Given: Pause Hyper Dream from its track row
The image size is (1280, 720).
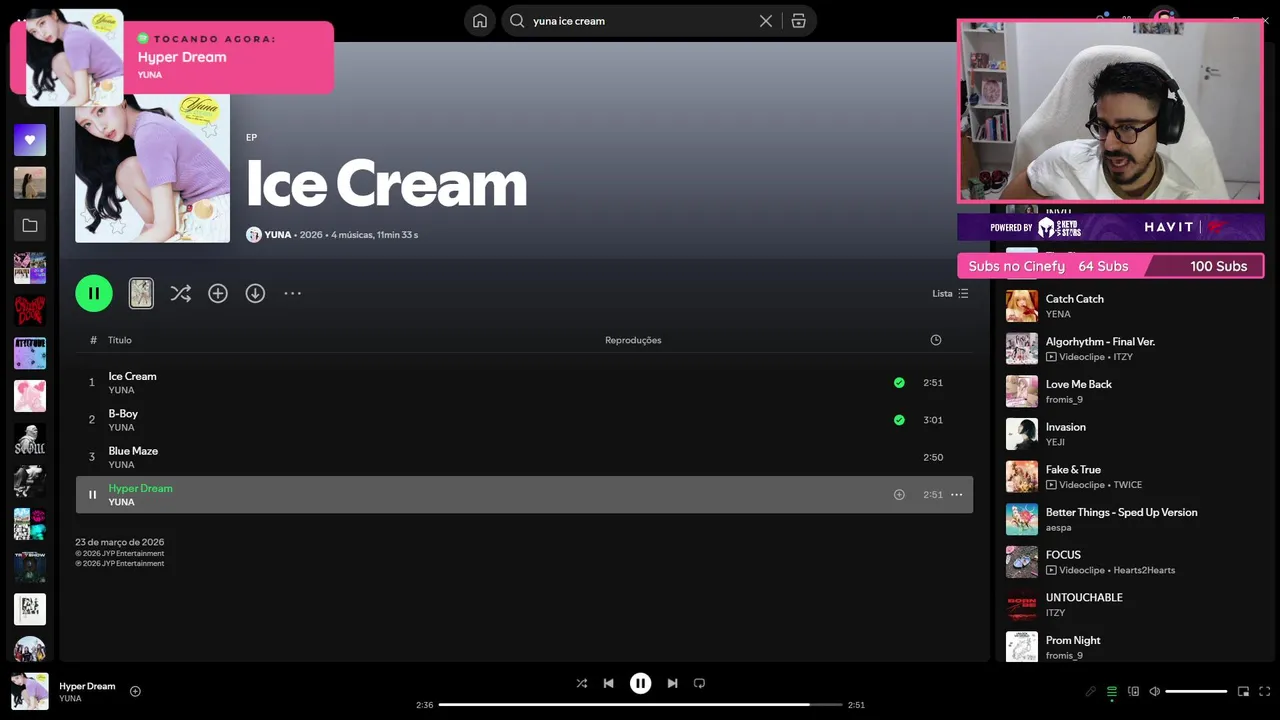Looking at the screenshot, I should (x=92, y=495).
